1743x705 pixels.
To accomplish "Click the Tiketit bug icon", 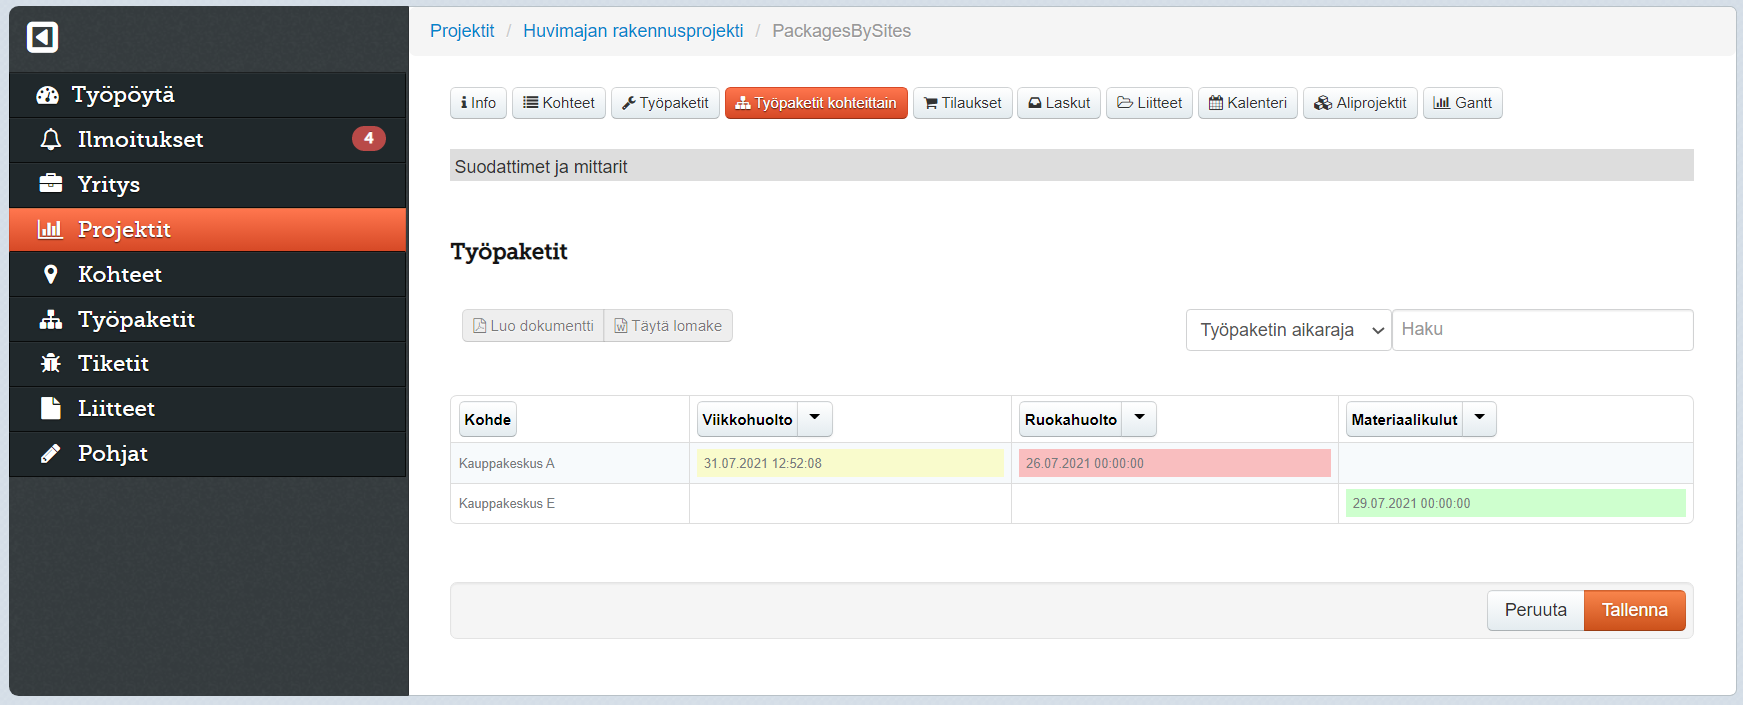I will (50, 364).
